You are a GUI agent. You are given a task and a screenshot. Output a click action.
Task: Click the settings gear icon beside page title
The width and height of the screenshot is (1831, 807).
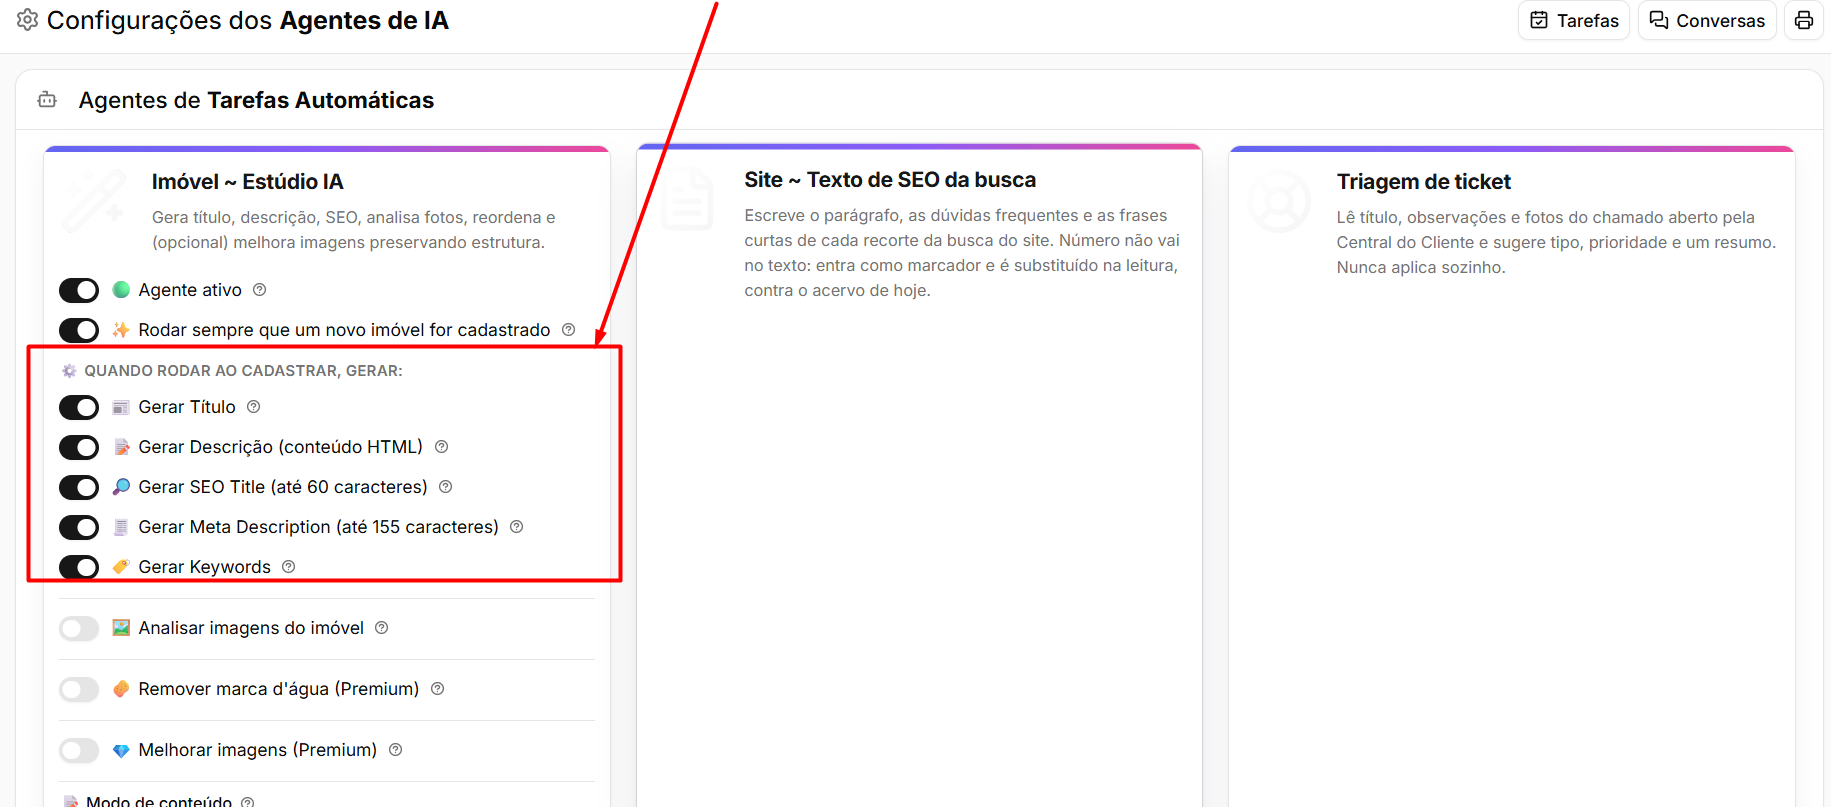(x=27, y=20)
